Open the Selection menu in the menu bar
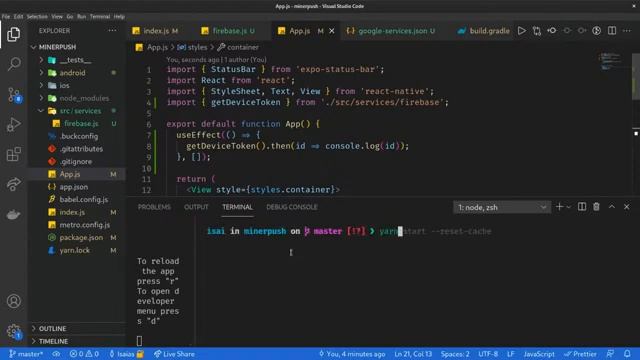This screenshot has width=640, height=360. pos(37,17)
